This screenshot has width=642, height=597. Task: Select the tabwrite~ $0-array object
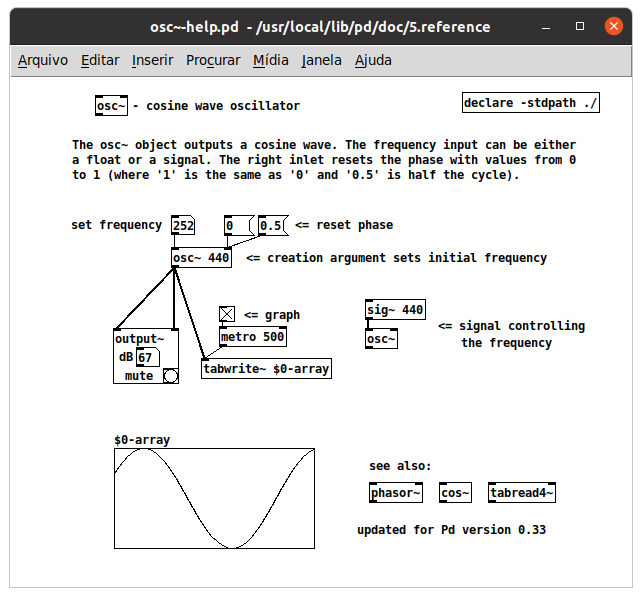tap(266, 369)
